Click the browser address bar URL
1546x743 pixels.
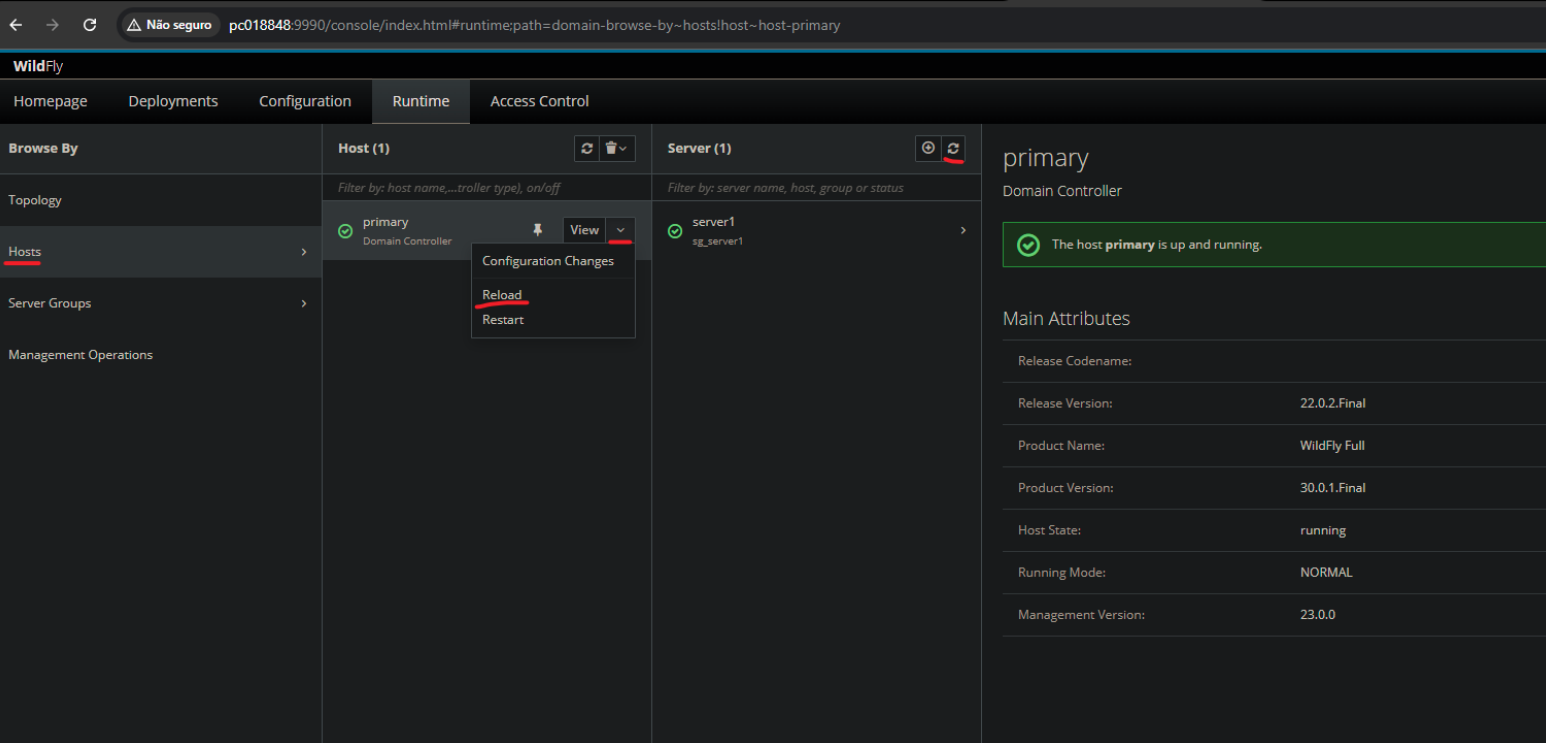[x=534, y=25]
